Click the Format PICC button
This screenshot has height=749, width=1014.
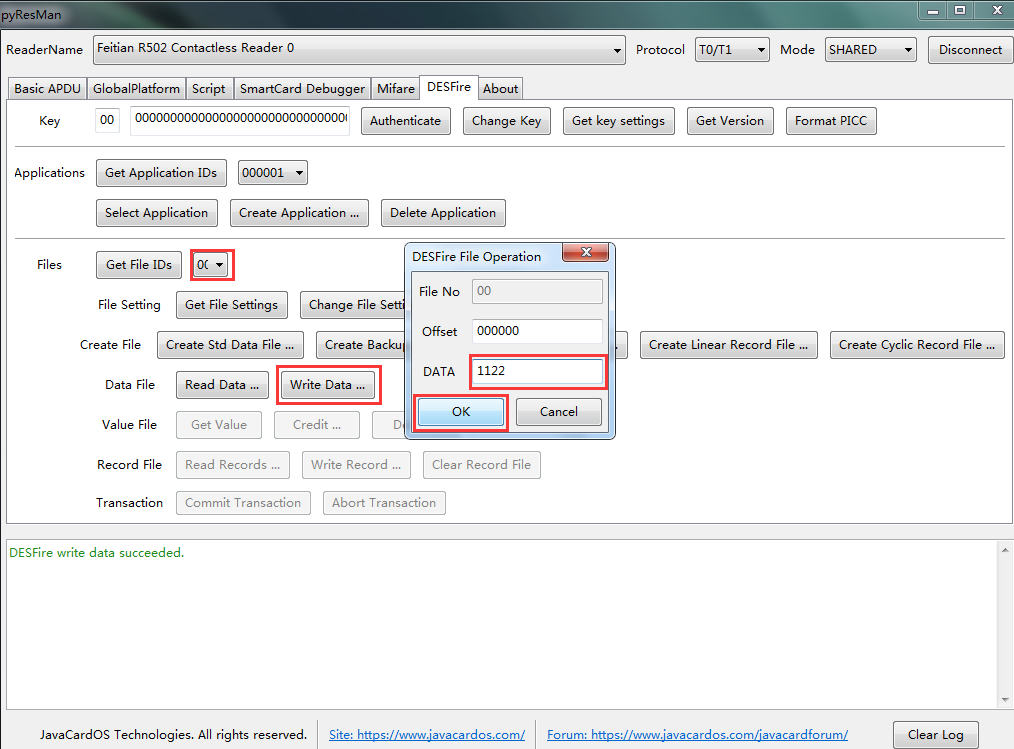coord(831,121)
